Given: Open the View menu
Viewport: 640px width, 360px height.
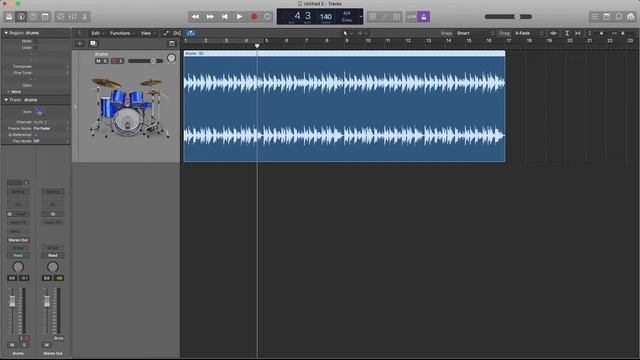Looking at the screenshot, I should point(148,33).
